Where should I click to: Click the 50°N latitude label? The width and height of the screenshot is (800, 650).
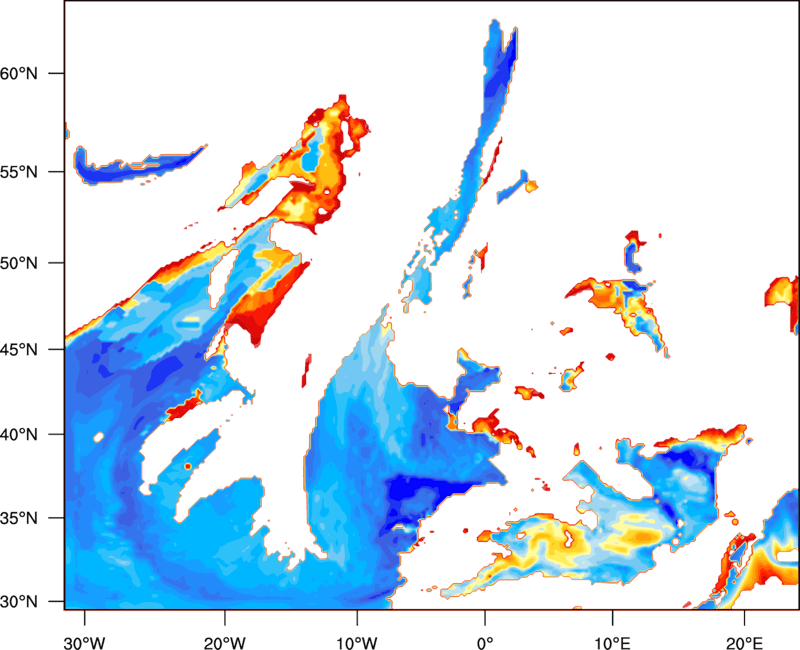tap(19, 263)
